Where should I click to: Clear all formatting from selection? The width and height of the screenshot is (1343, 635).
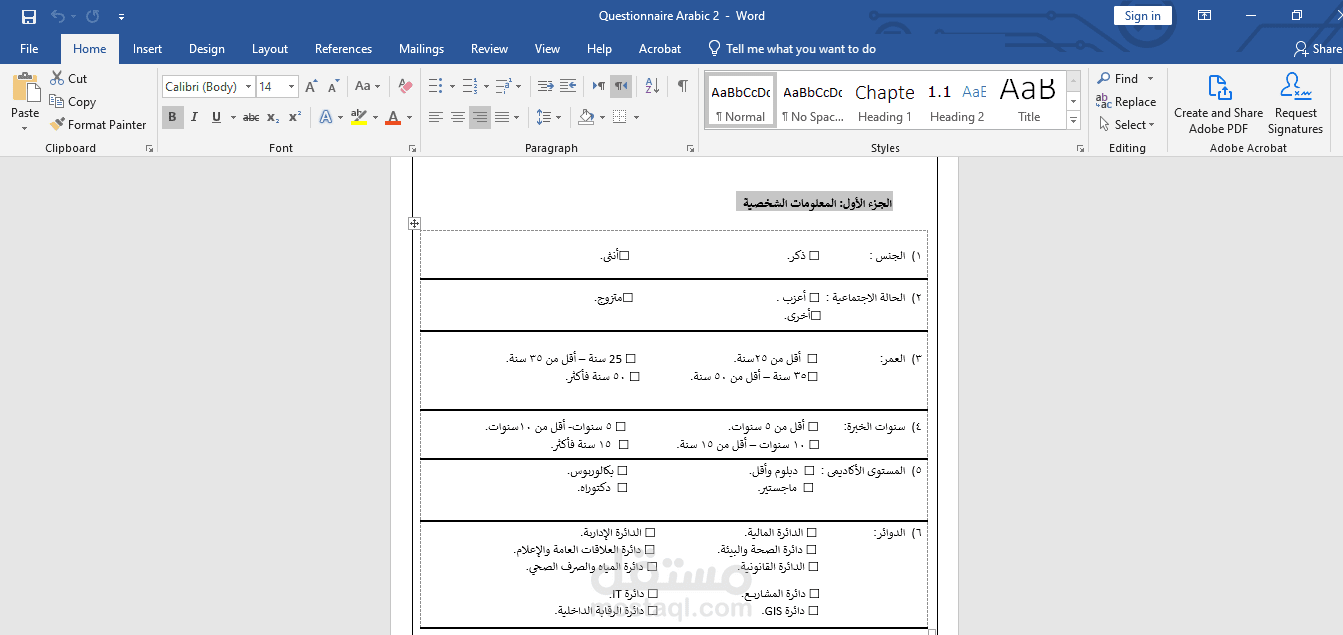pyautogui.click(x=405, y=87)
